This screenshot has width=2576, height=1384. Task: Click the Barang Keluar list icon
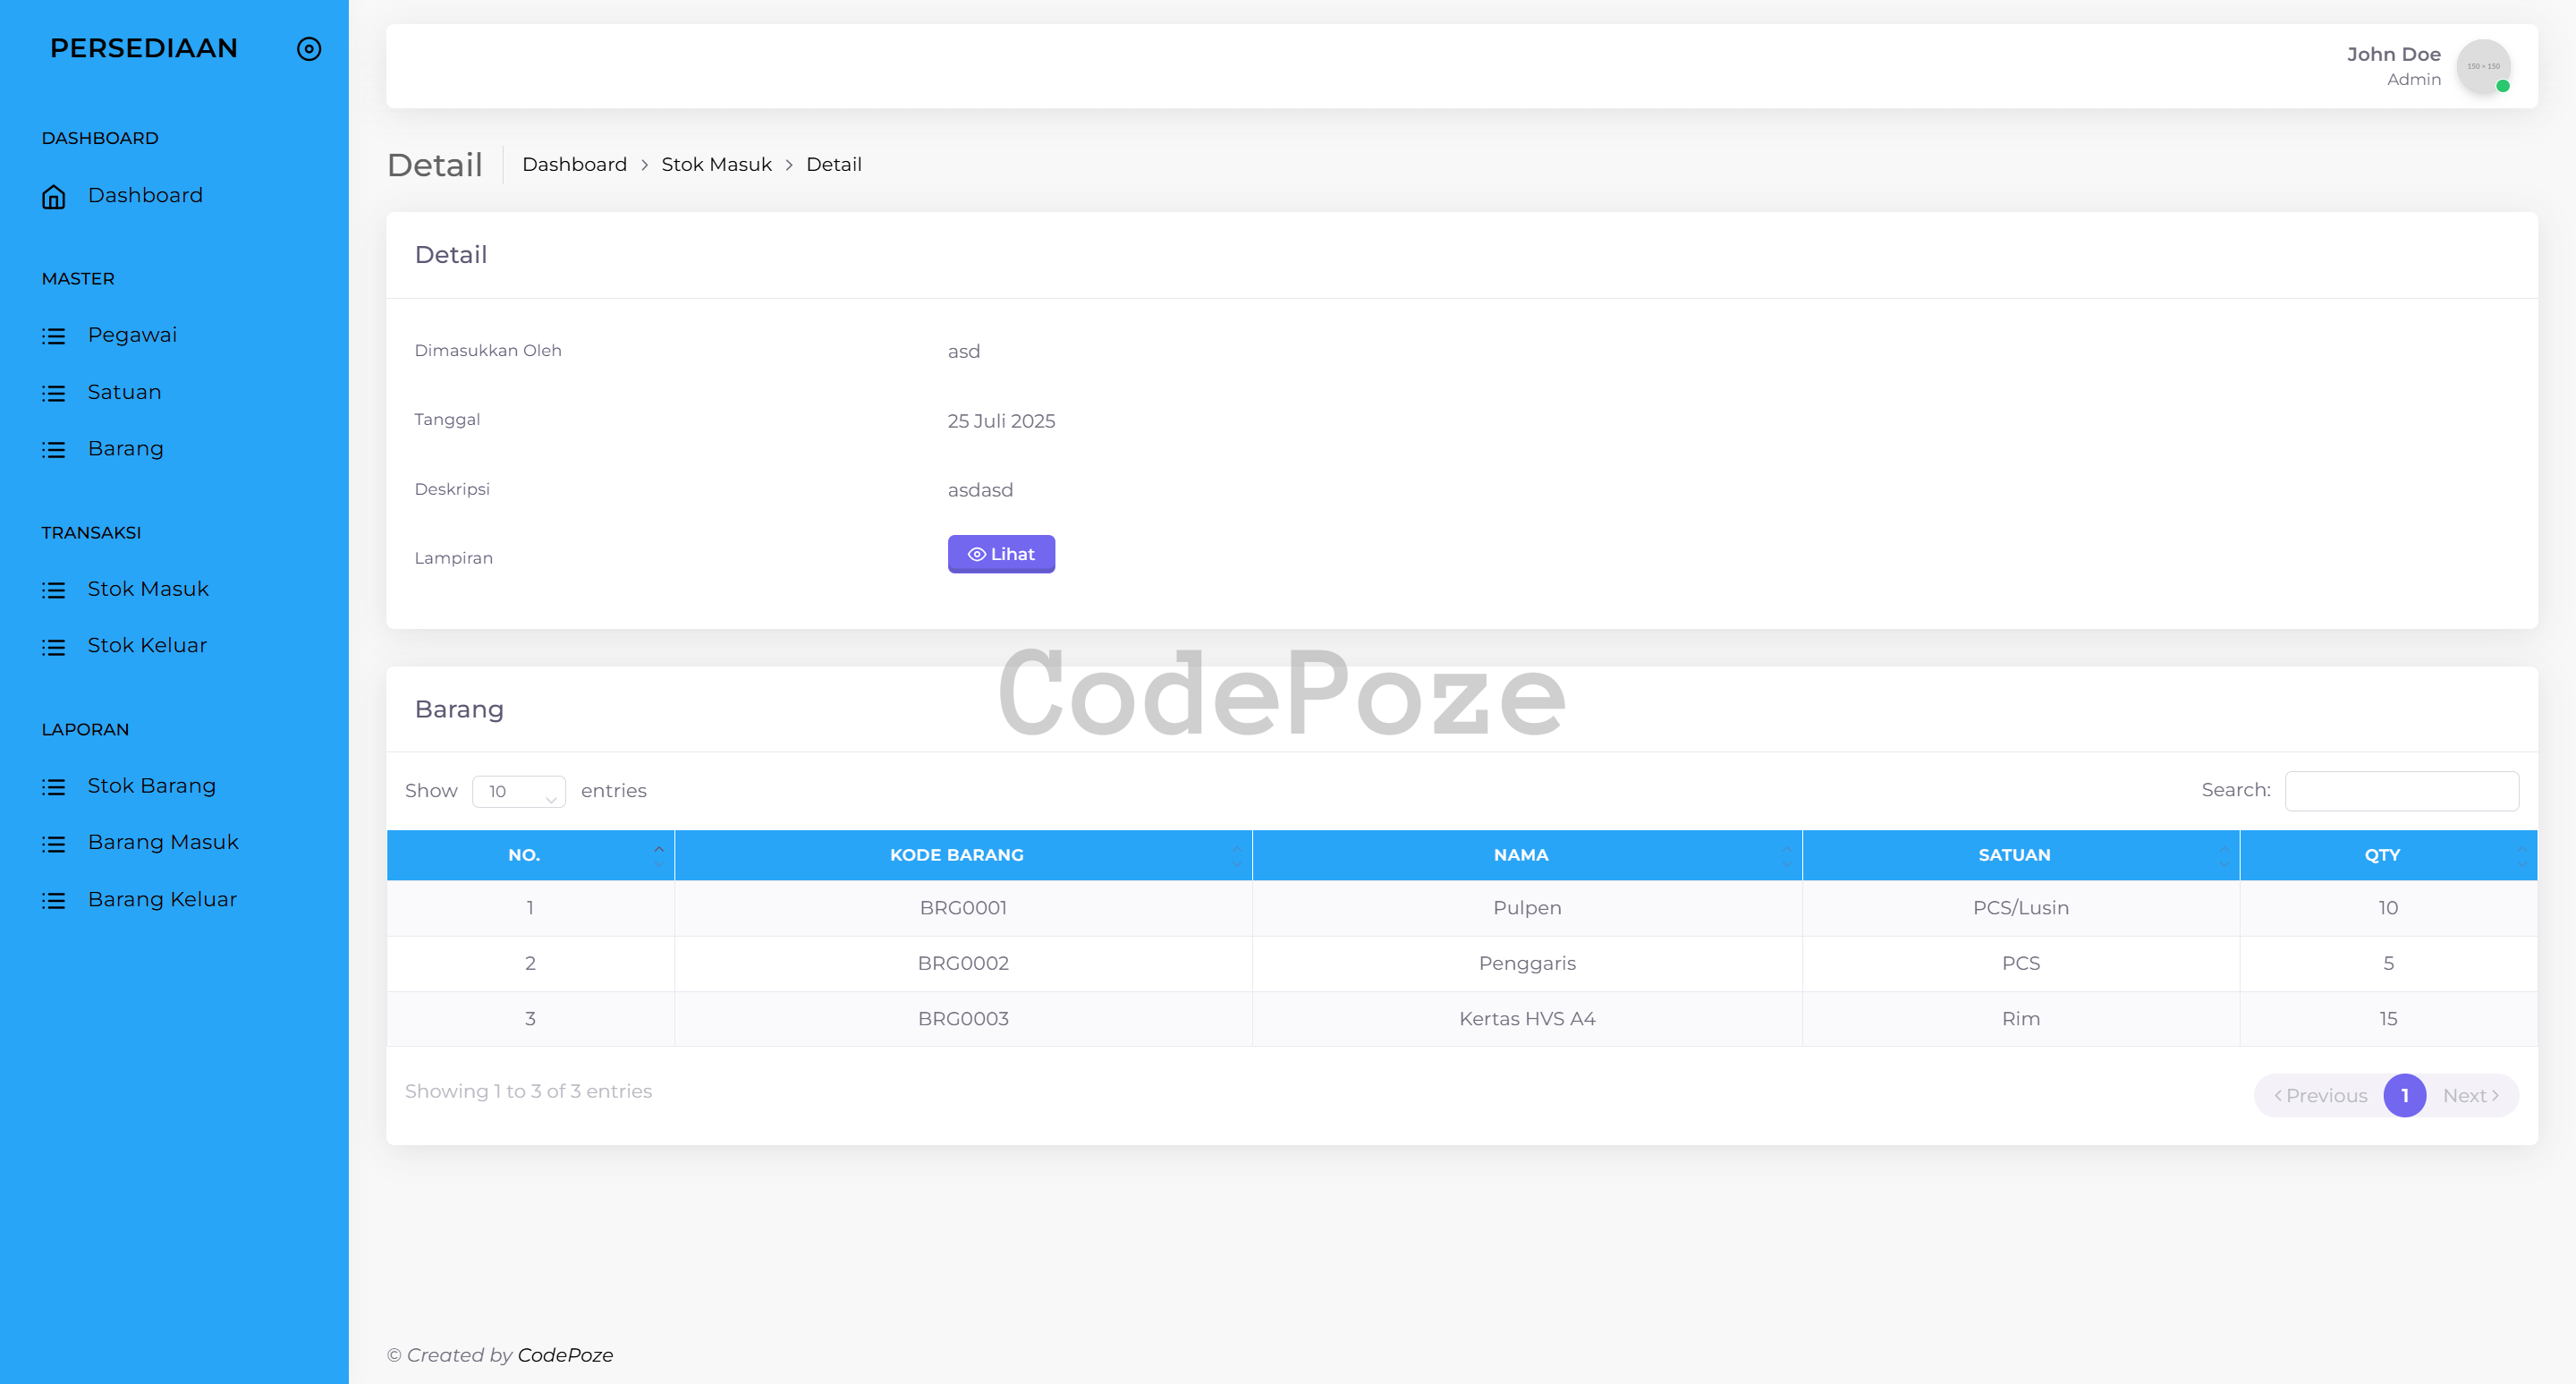54,901
